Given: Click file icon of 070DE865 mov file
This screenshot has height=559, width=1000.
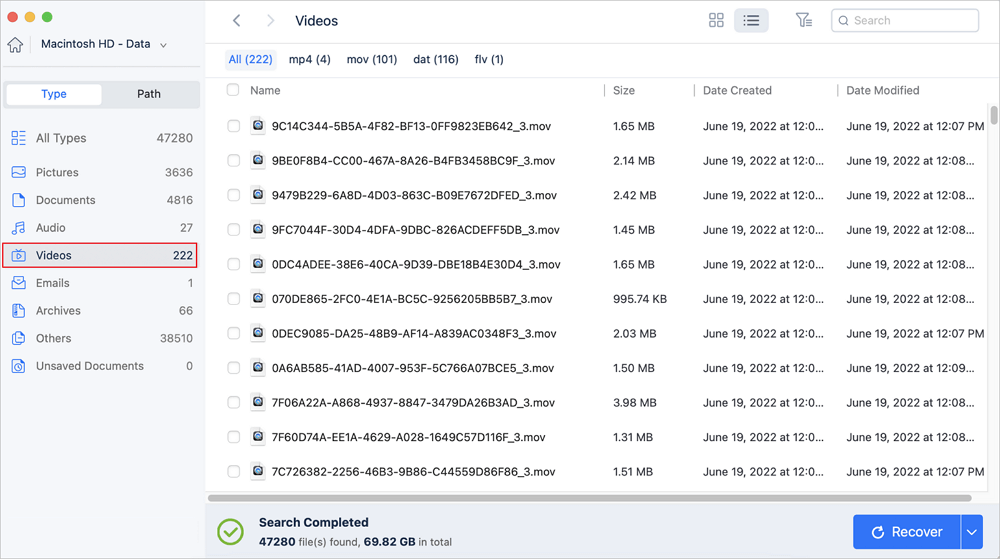Looking at the screenshot, I should [x=258, y=298].
